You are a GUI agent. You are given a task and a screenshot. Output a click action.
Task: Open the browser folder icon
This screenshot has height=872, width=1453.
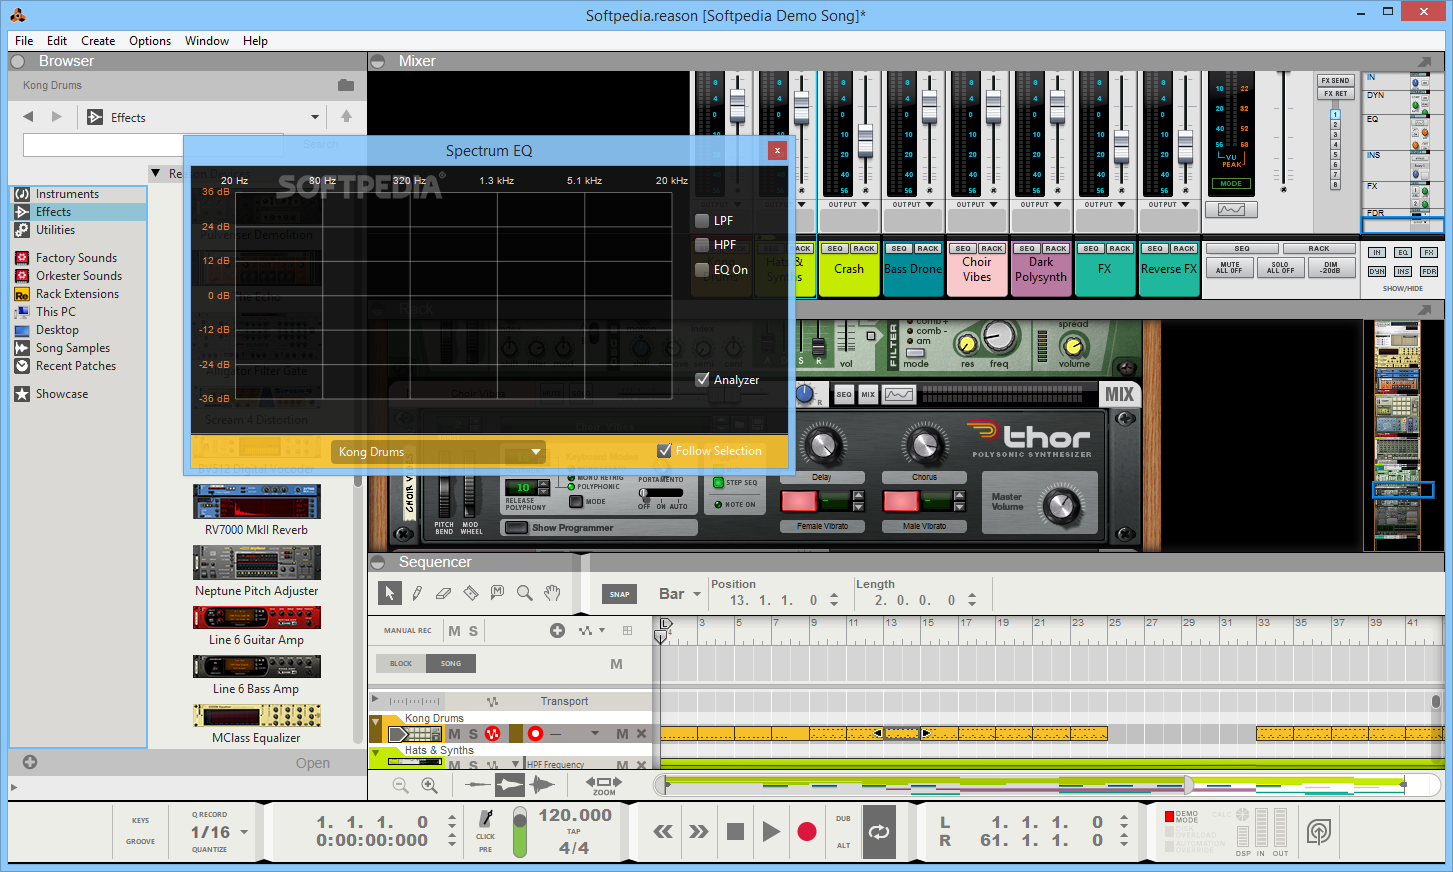346,85
